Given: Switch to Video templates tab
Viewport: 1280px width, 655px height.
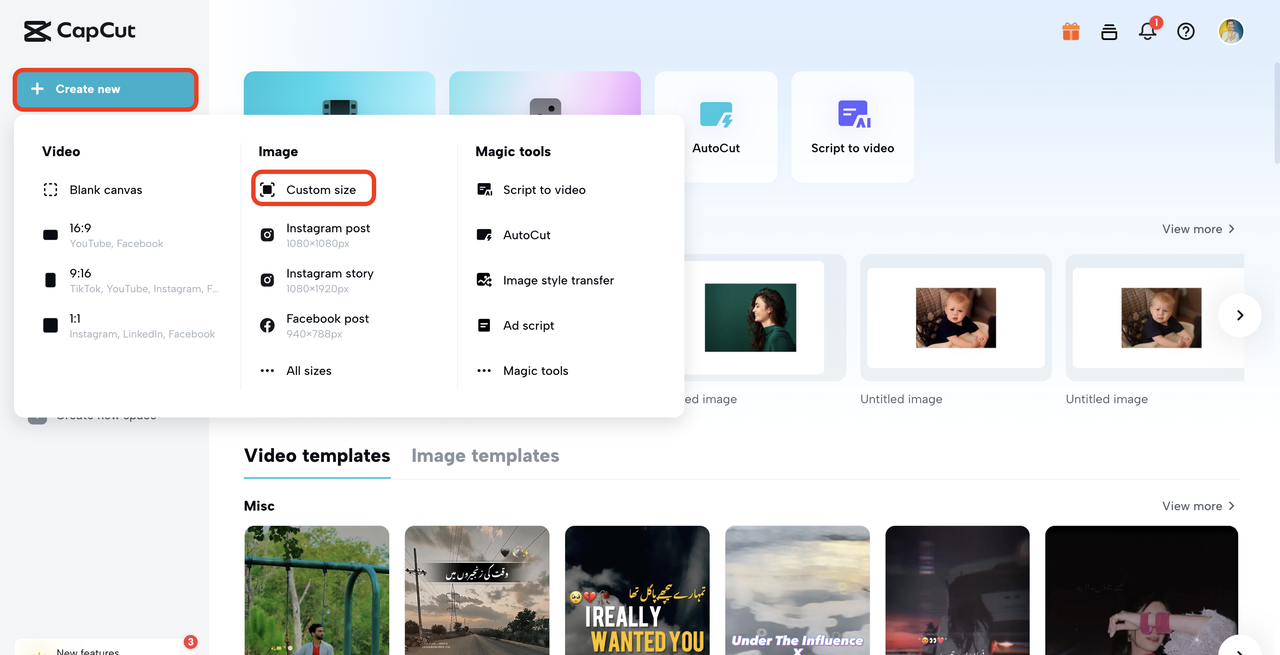Looking at the screenshot, I should click(317, 456).
